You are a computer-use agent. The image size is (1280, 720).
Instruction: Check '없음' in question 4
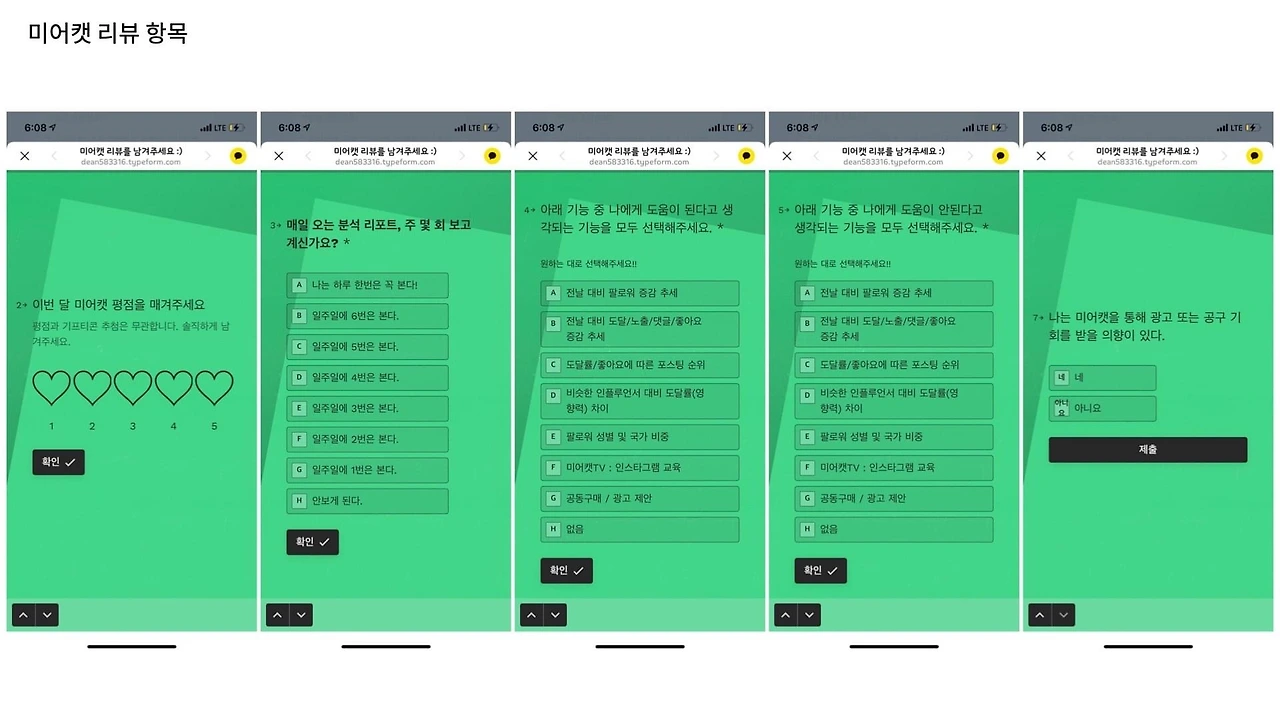click(640, 529)
